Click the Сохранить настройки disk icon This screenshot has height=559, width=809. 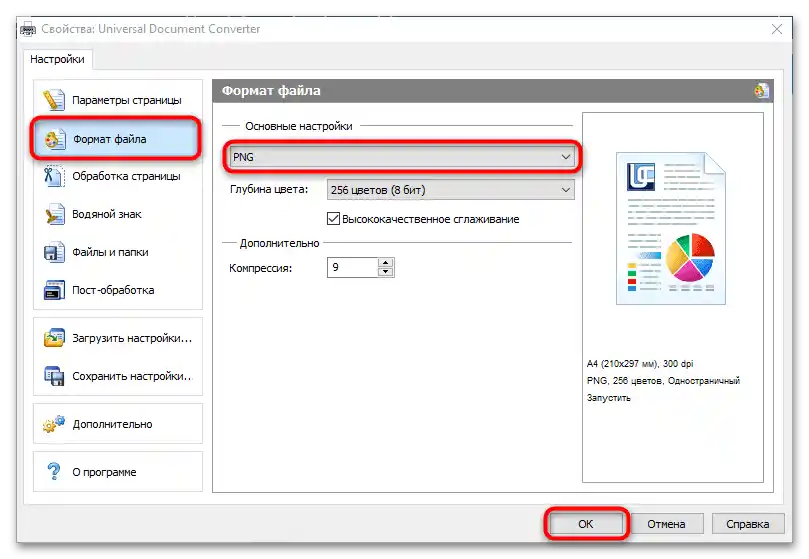54,376
